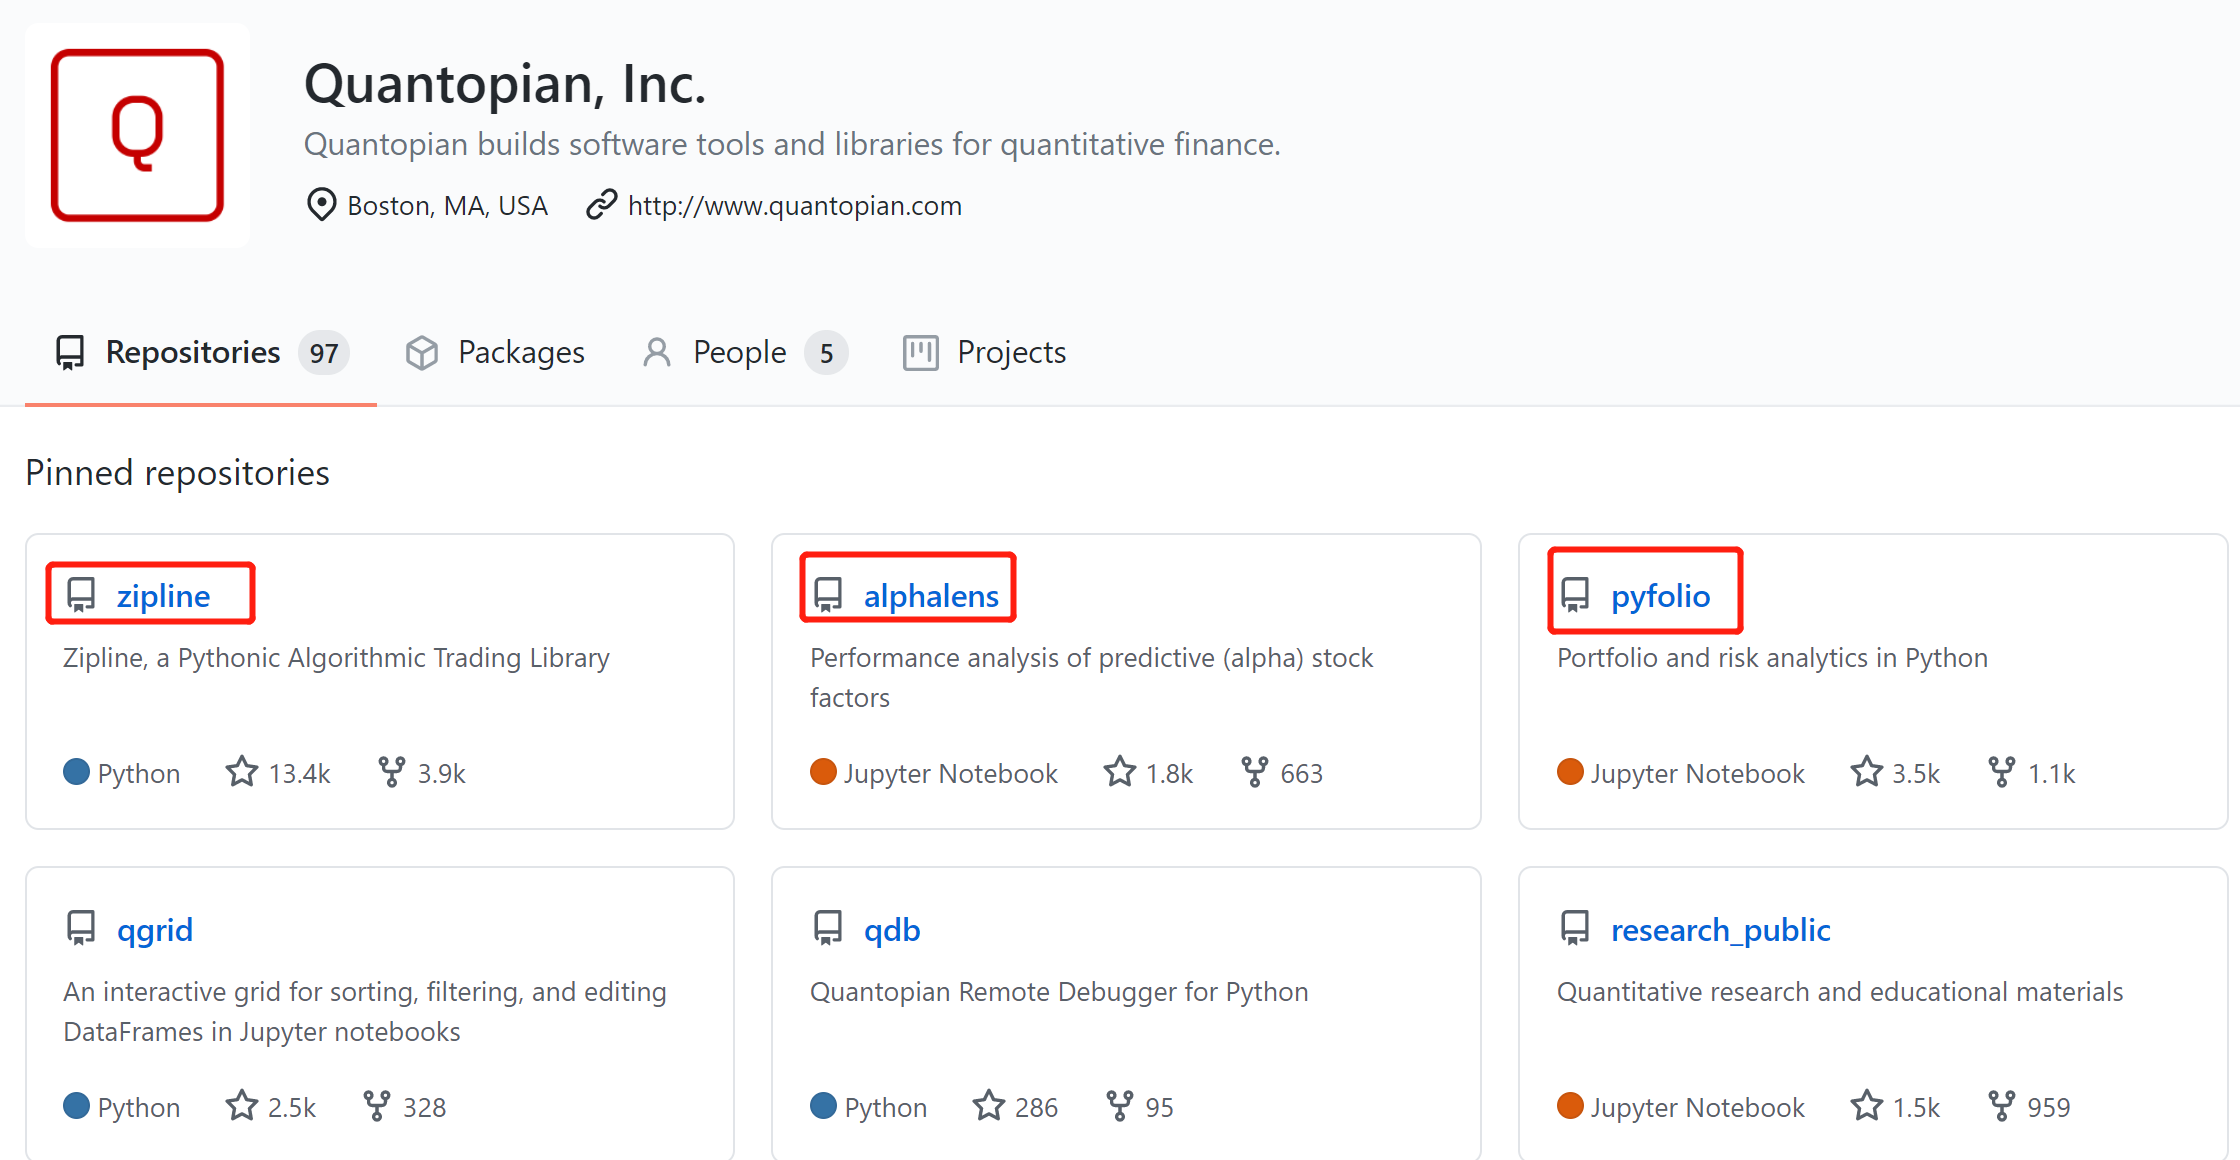Screen dimensions: 2240x1160
Task: Click qgrid star count icon
Action: point(241,1106)
